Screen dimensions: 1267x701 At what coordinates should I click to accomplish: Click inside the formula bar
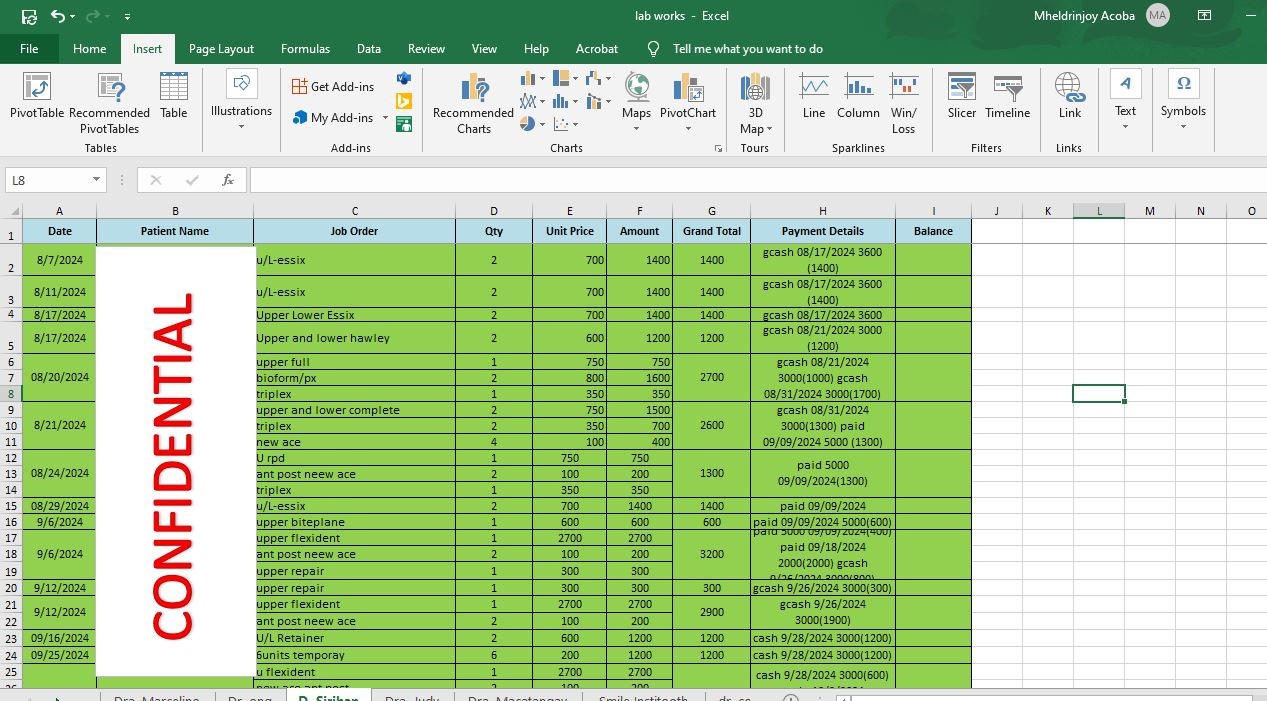(756, 180)
